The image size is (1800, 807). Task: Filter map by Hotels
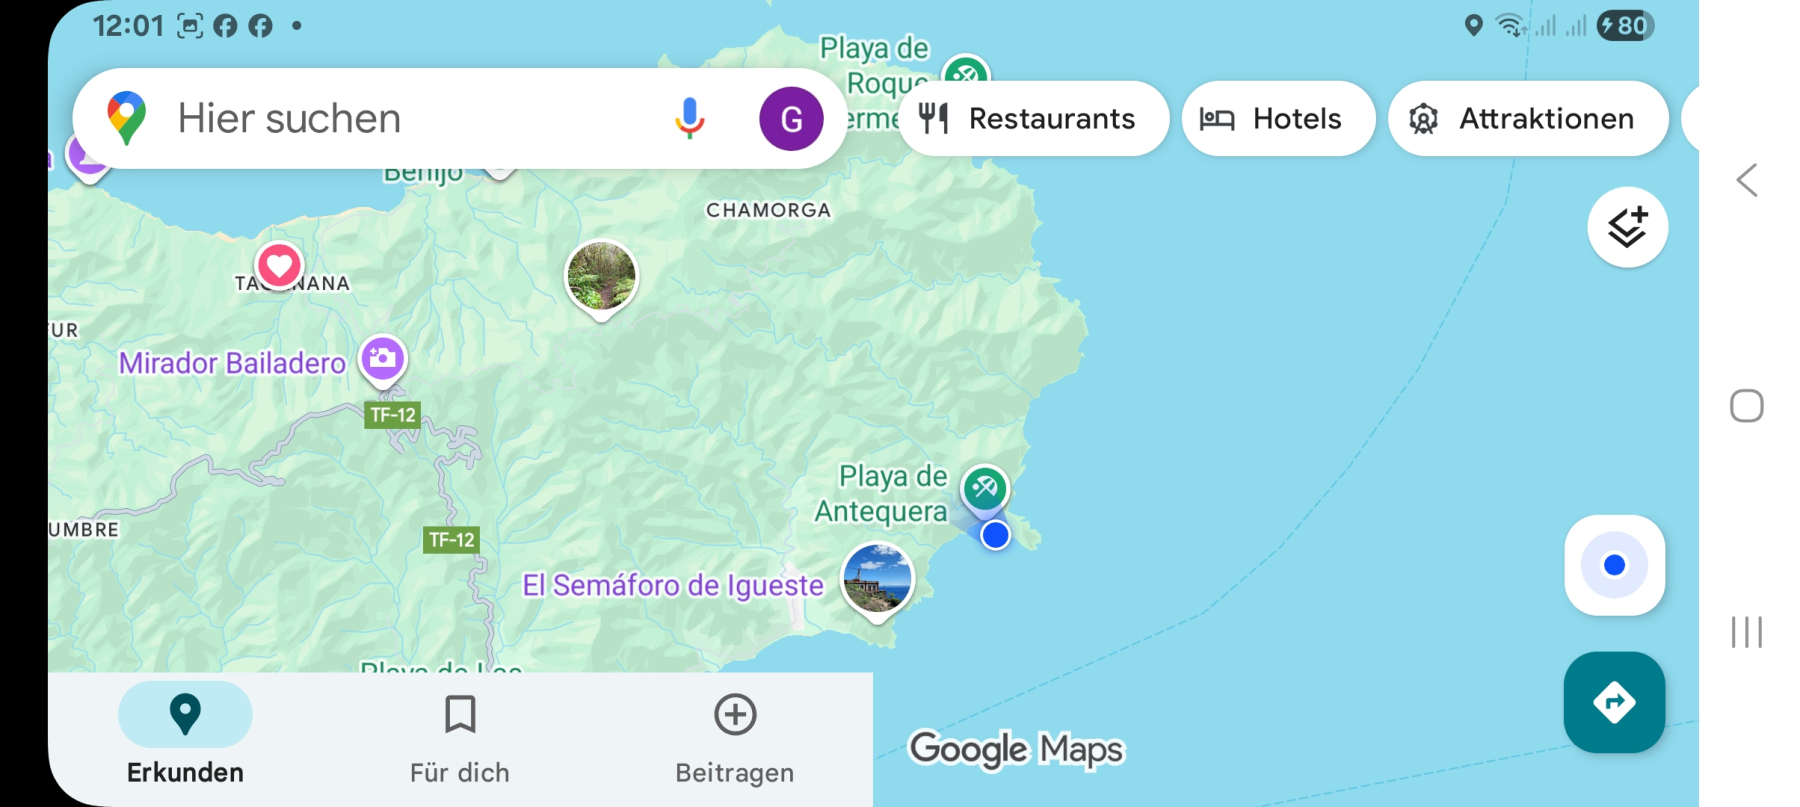[1278, 118]
